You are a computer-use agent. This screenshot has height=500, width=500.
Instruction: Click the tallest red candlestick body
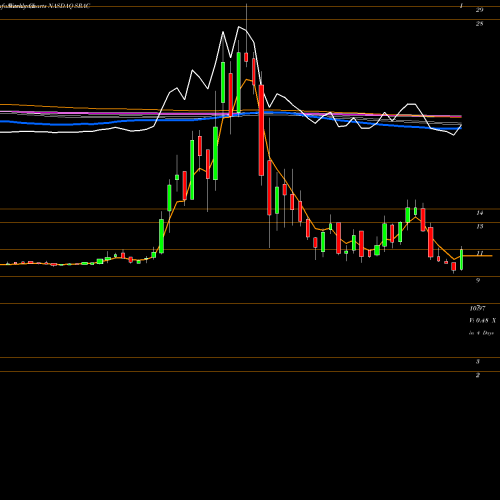(x=261, y=130)
